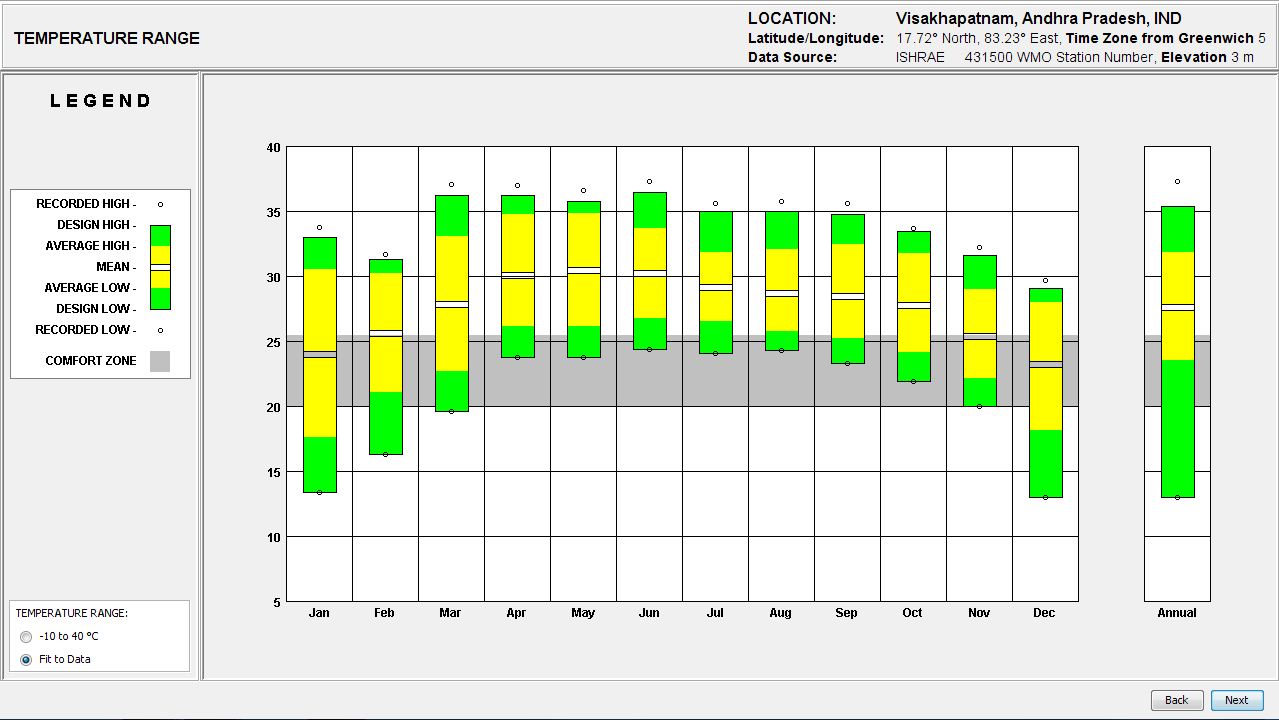Click the recorded high dot above the January bar

320,228
